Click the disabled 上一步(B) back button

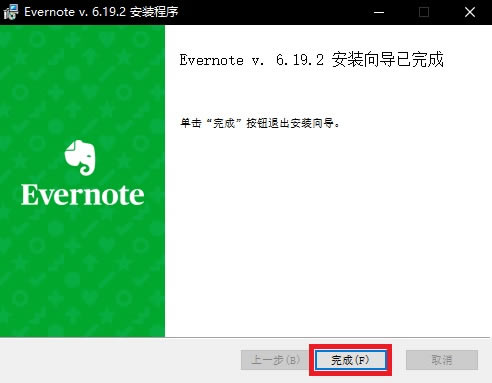[275, 360]
